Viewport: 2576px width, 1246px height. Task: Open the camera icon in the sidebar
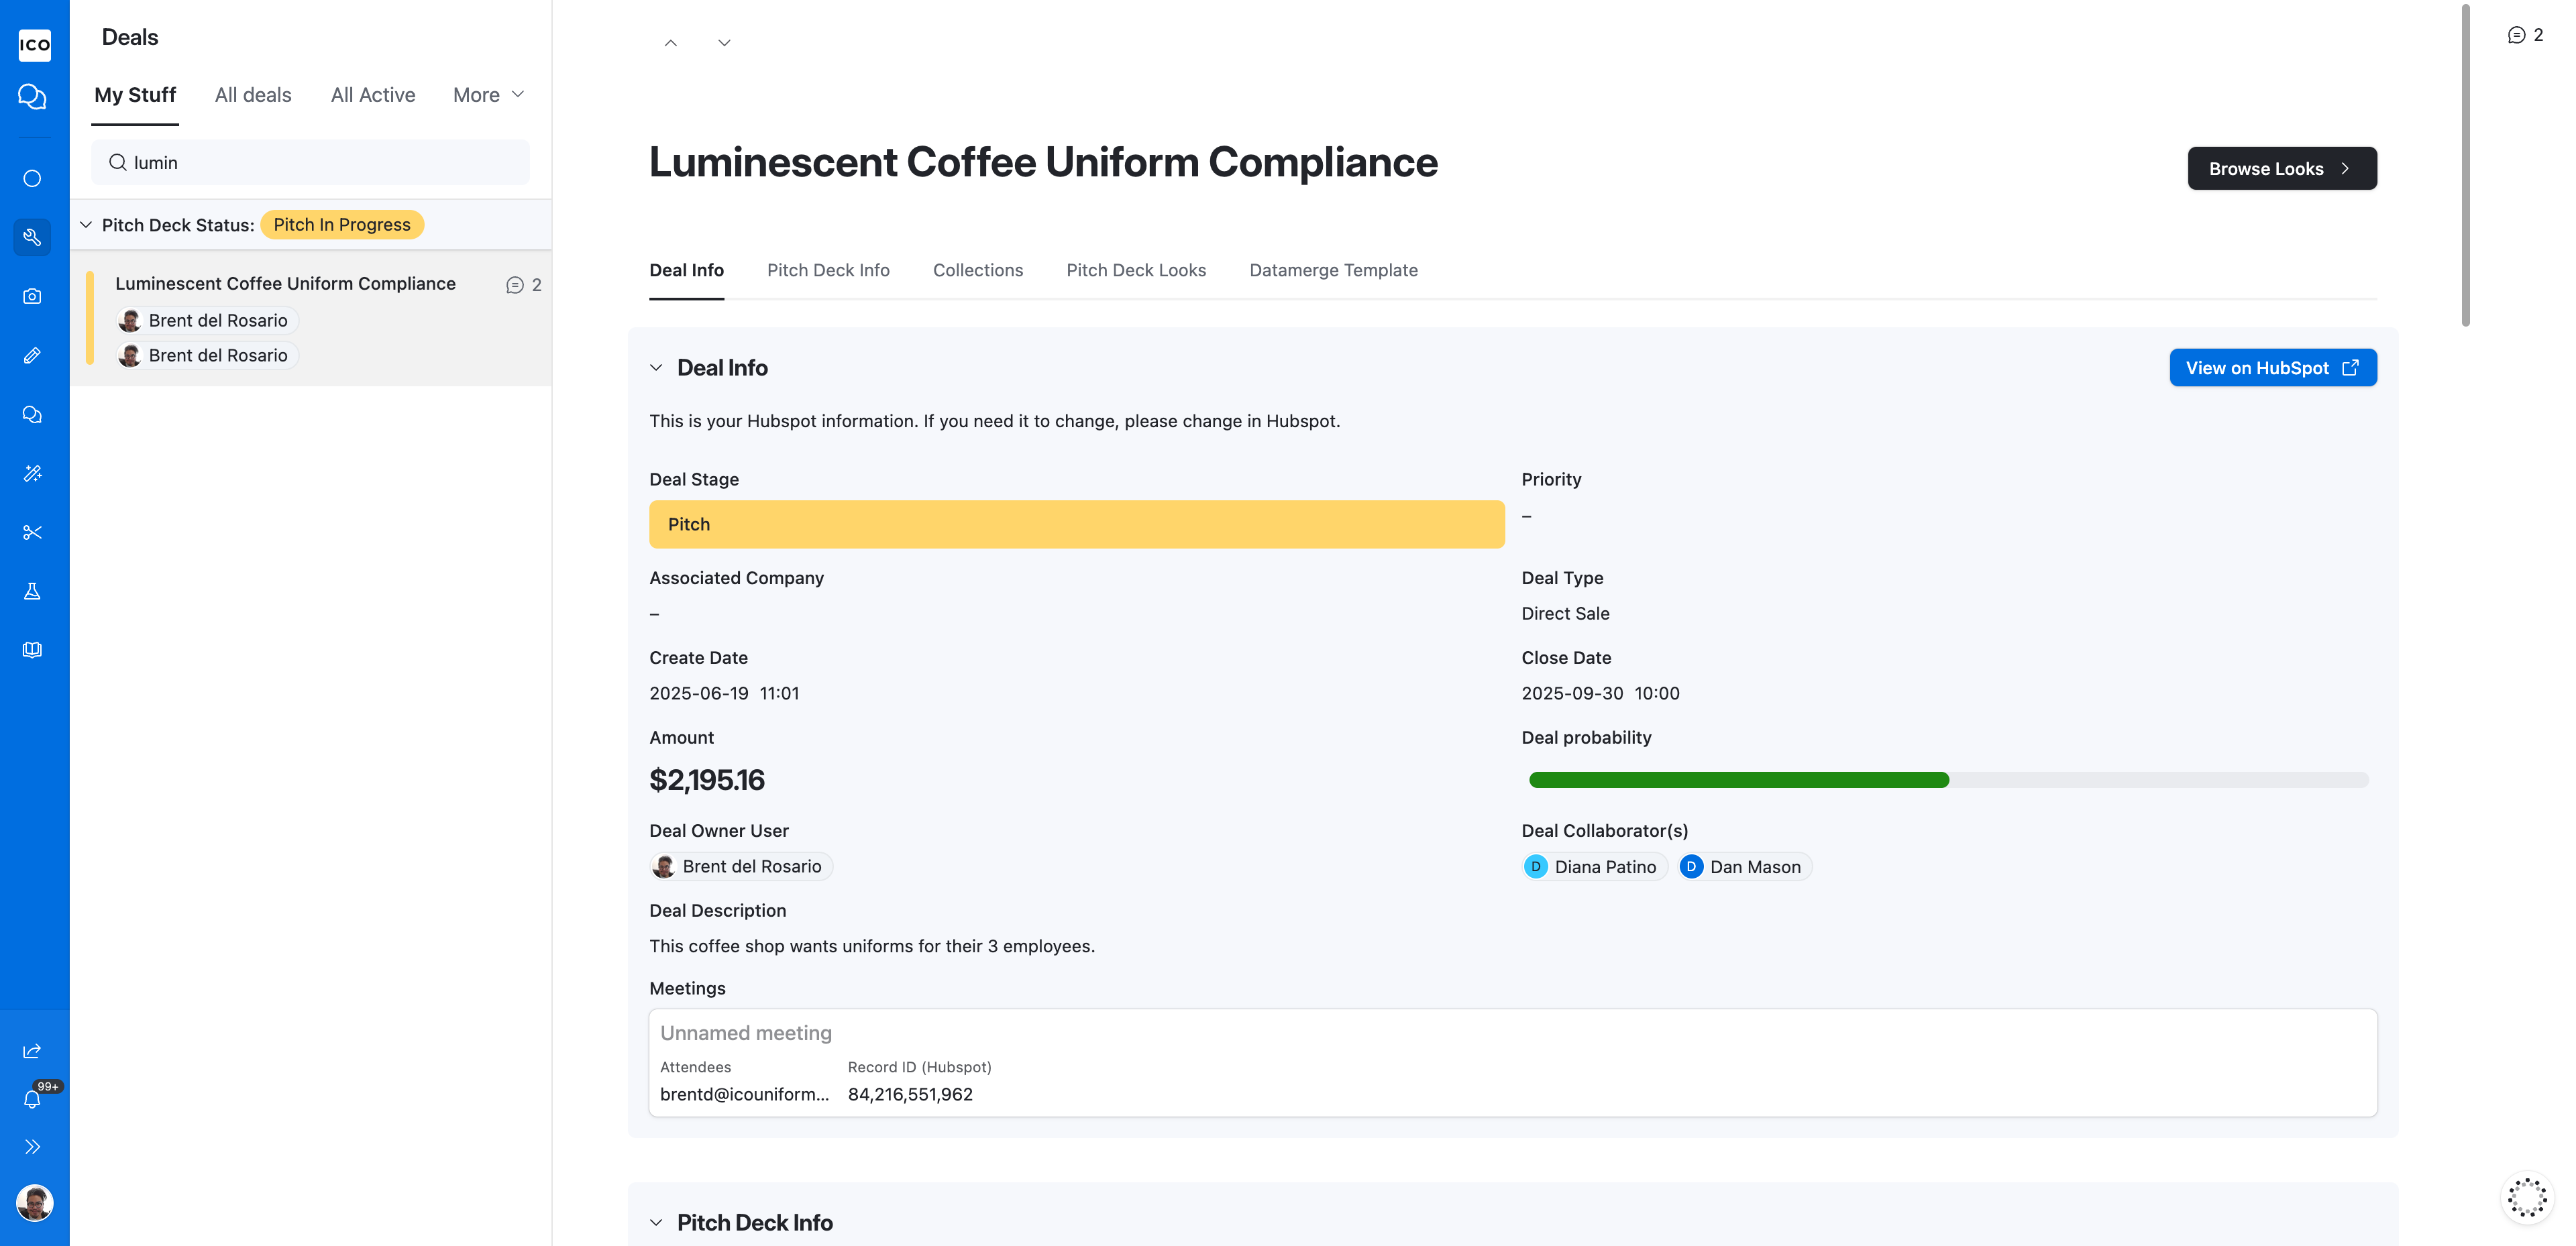[x=32, y=296]
